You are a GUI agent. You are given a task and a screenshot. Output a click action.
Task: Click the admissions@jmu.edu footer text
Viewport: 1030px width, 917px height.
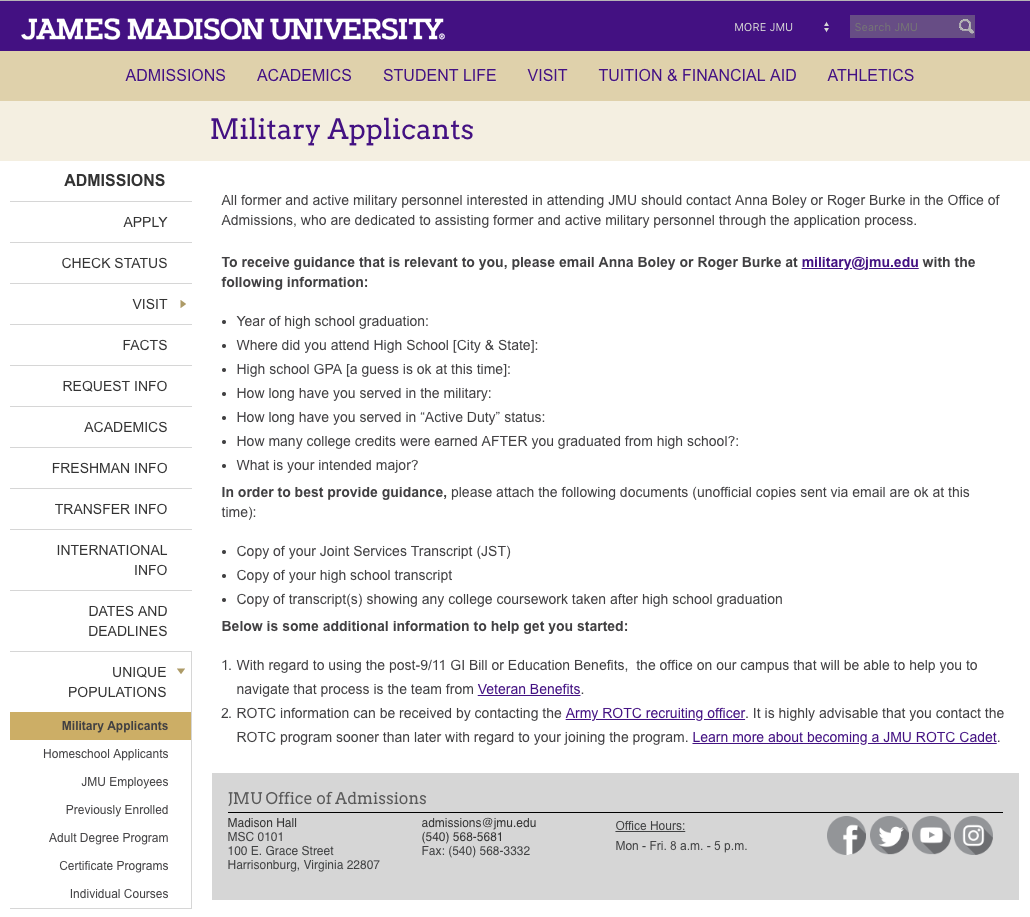pyautogui.click(x=479, y=823)
